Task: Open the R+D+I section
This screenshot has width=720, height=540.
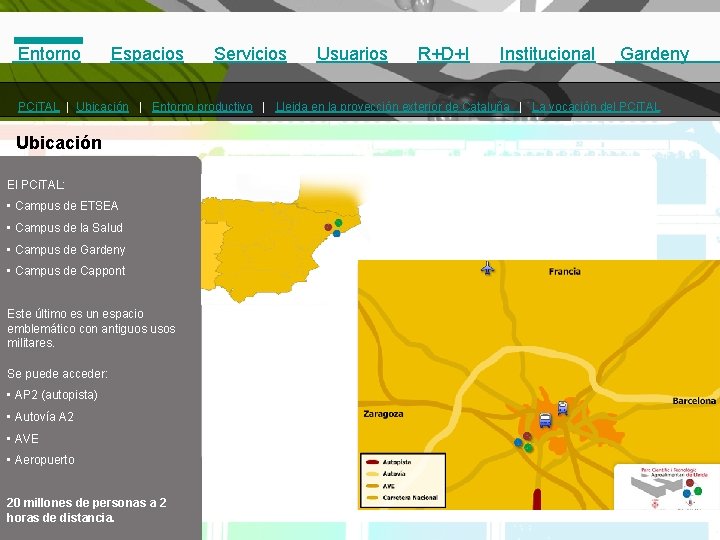Action: pyautogui.click(x=444, y=54)
